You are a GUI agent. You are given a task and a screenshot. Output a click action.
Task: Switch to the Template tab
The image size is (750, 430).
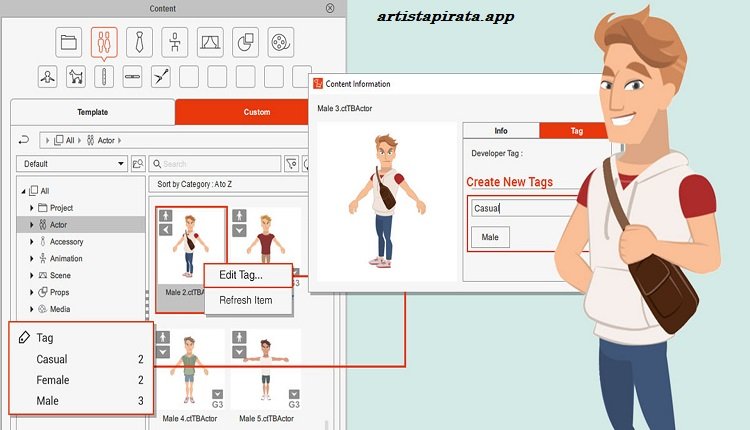93,112
